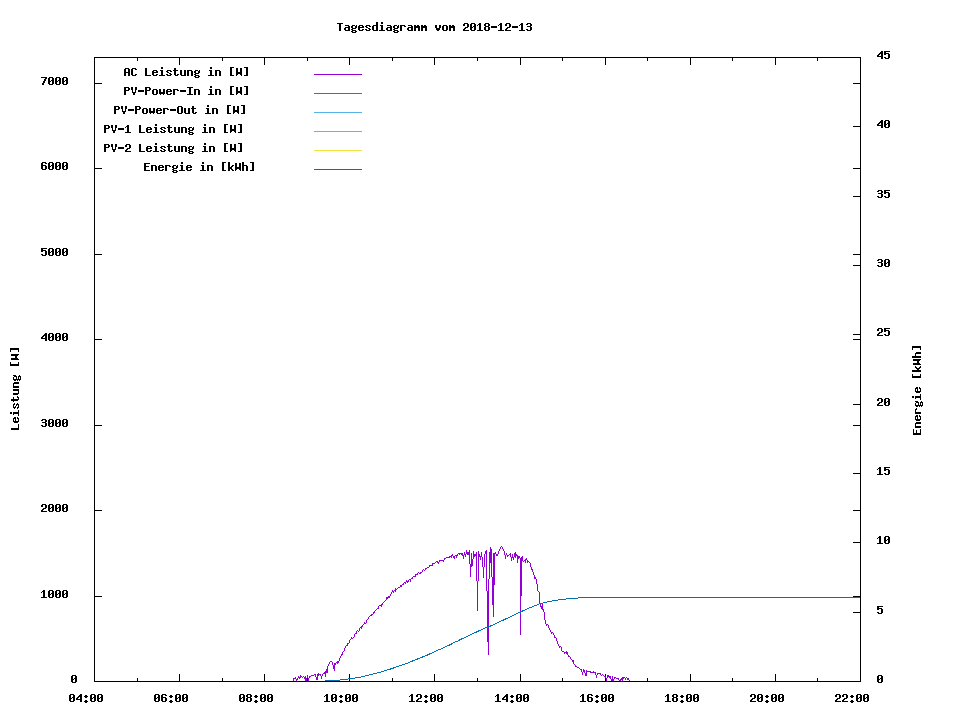Click the Energie in [kWh] legend entry
This screenshot has height=720, width=960.
point(199,167)
